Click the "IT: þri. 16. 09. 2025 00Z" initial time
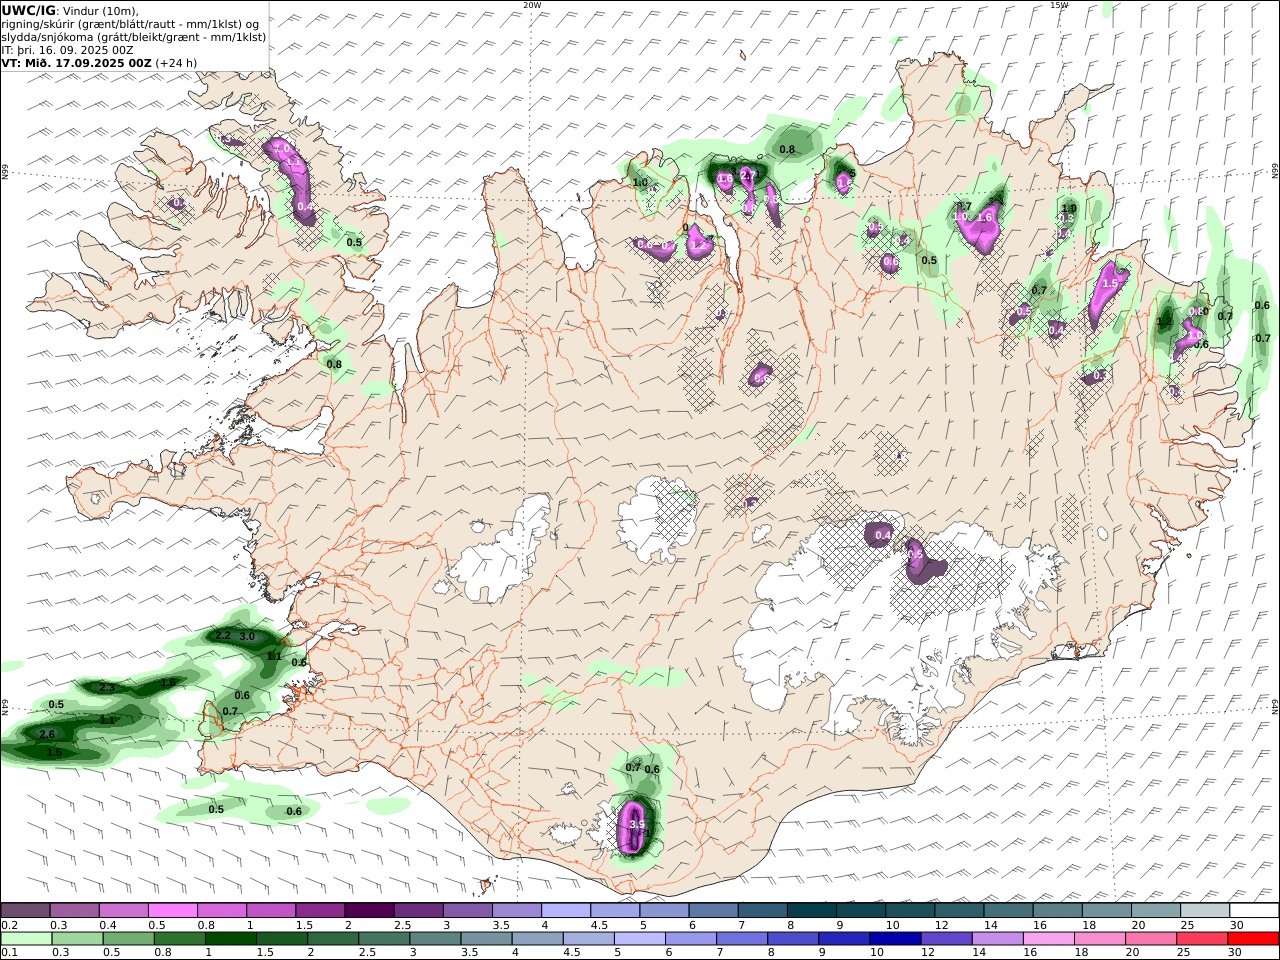This screenshot has width=1280, height=960. point(67,50)
